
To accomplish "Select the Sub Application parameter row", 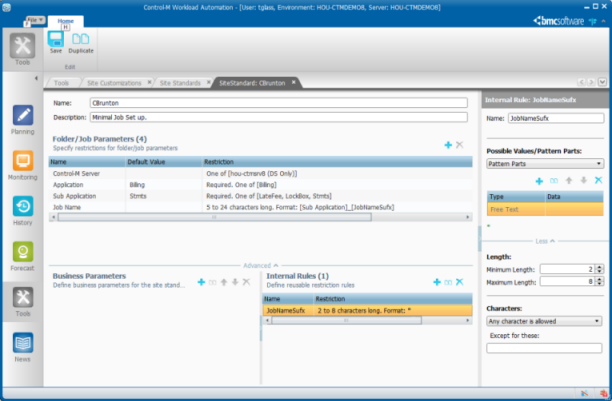I will pos(260,196).
